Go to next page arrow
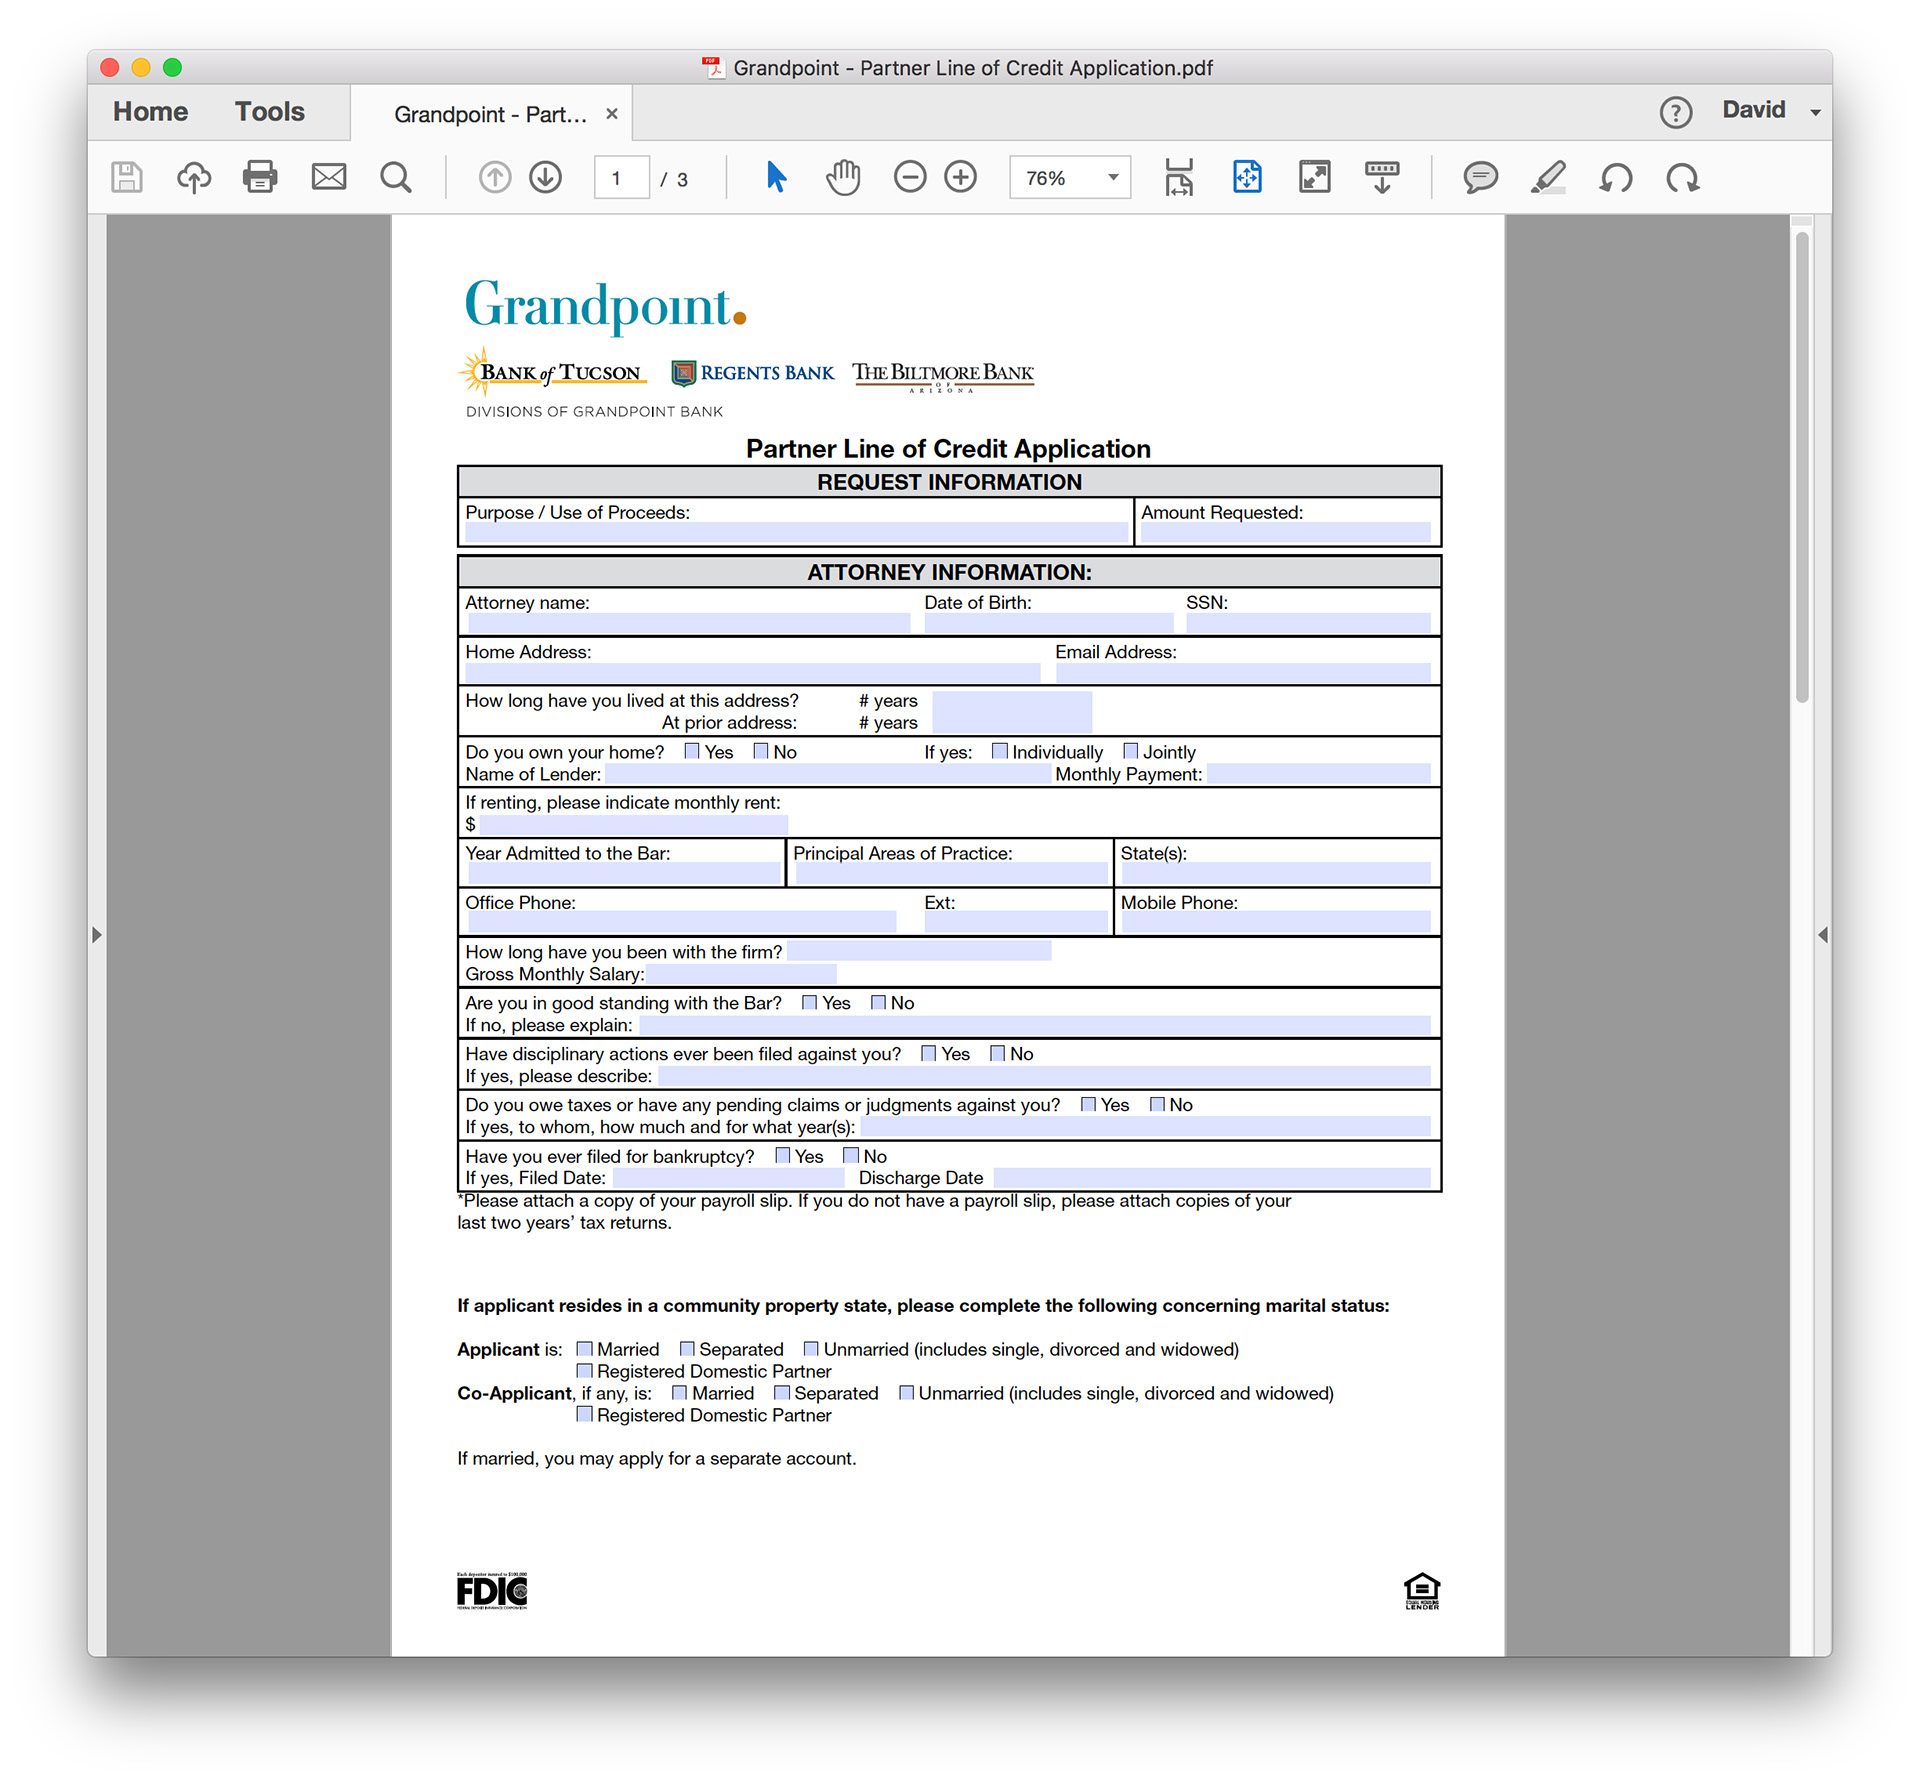 click(x=546, y=178)
